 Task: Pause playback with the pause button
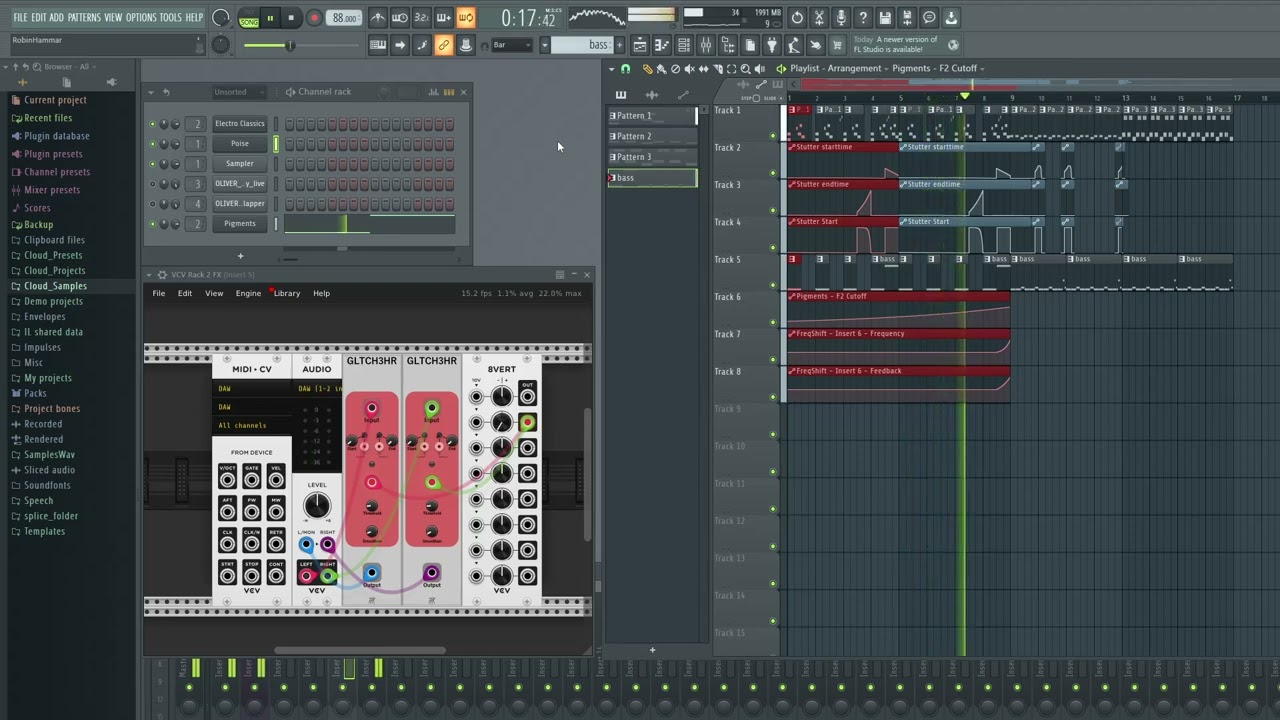tap(270, 18)
